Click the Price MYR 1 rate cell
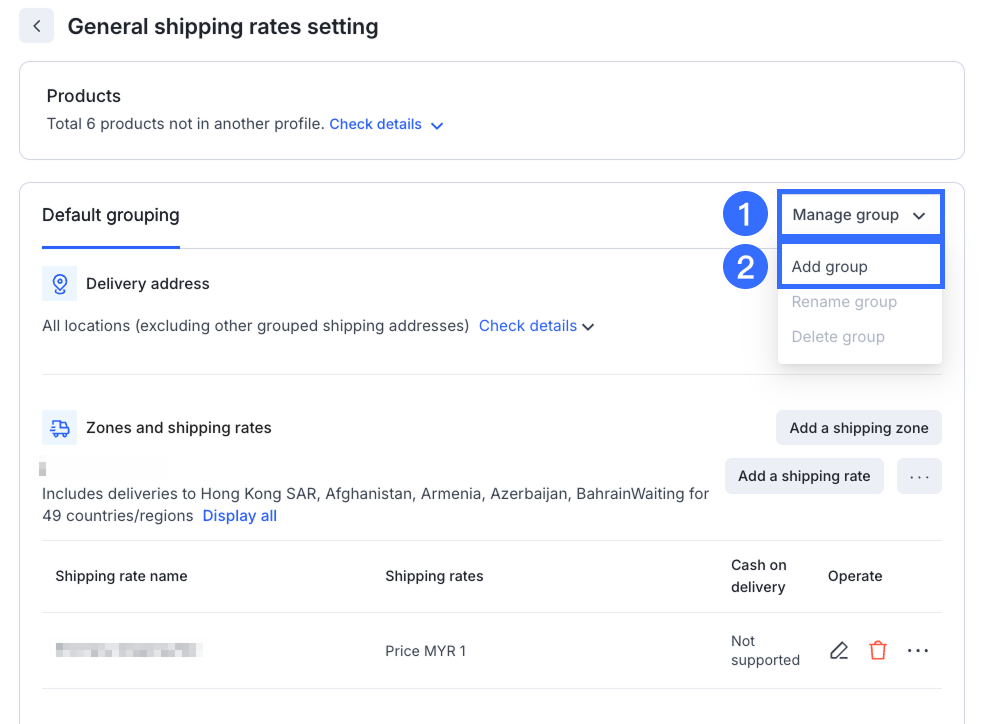Viewport: 990px width, 724px height. coord(425,651)
